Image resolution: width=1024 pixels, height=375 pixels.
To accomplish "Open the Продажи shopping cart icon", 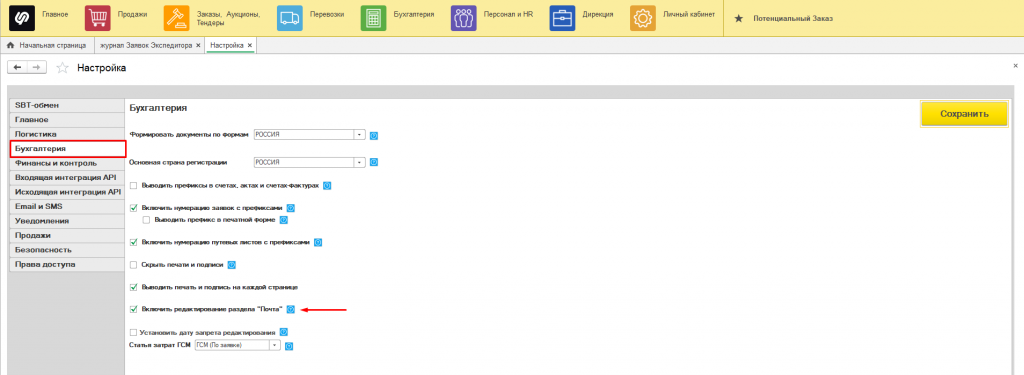I will [x=97, y=18].
